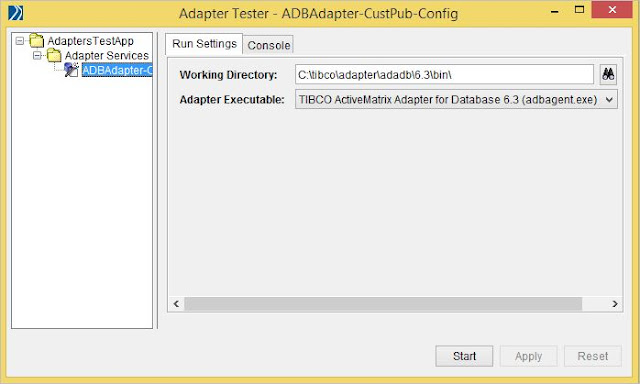Maximize the Adapter Tester window
The image size is (640, 384).
tap(579, 10)
